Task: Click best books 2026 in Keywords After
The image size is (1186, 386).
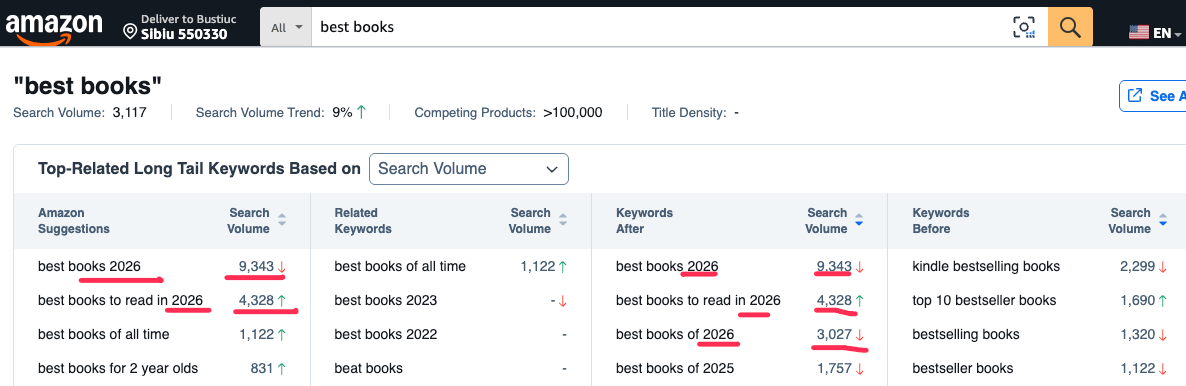Action: 667,266
